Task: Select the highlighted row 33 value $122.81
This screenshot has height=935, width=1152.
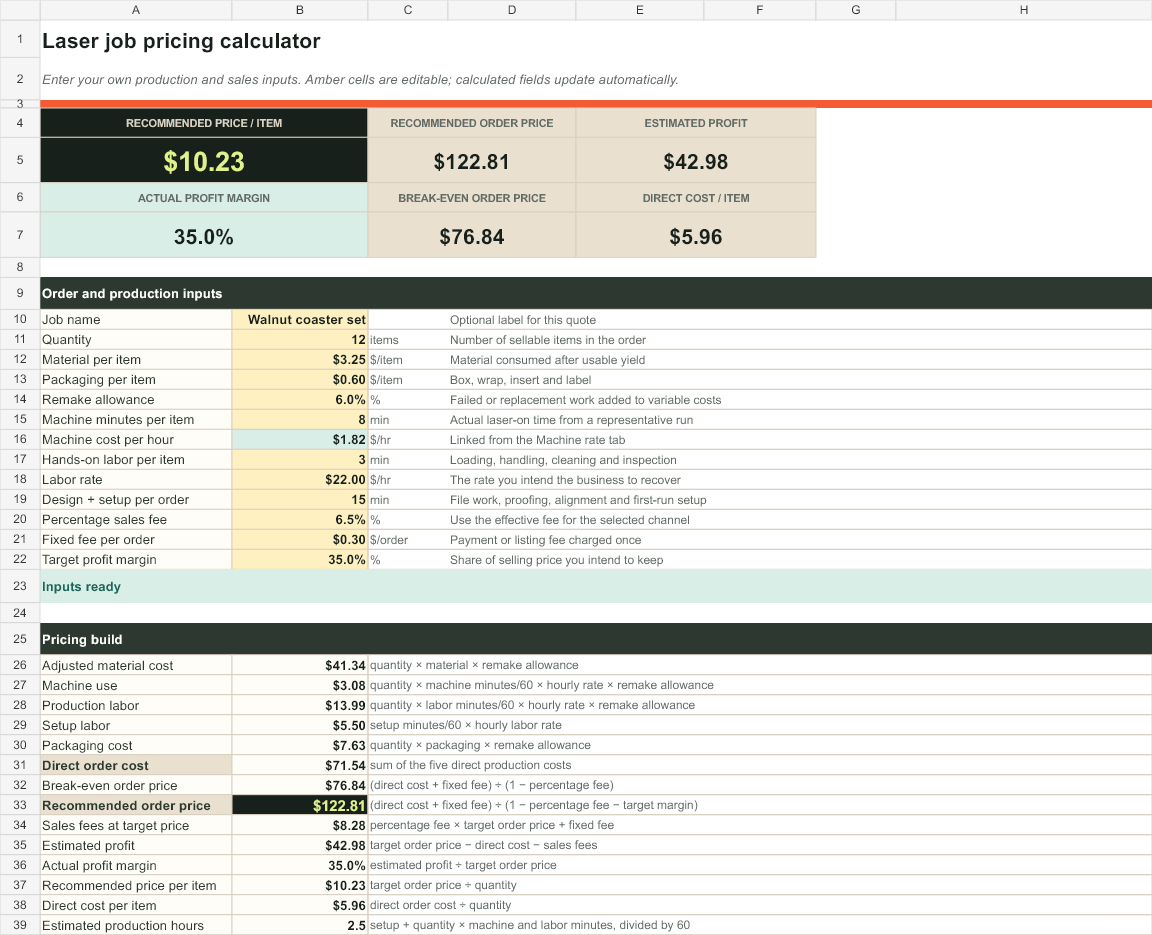Action: pyautogui.click(x=300, y=805)
